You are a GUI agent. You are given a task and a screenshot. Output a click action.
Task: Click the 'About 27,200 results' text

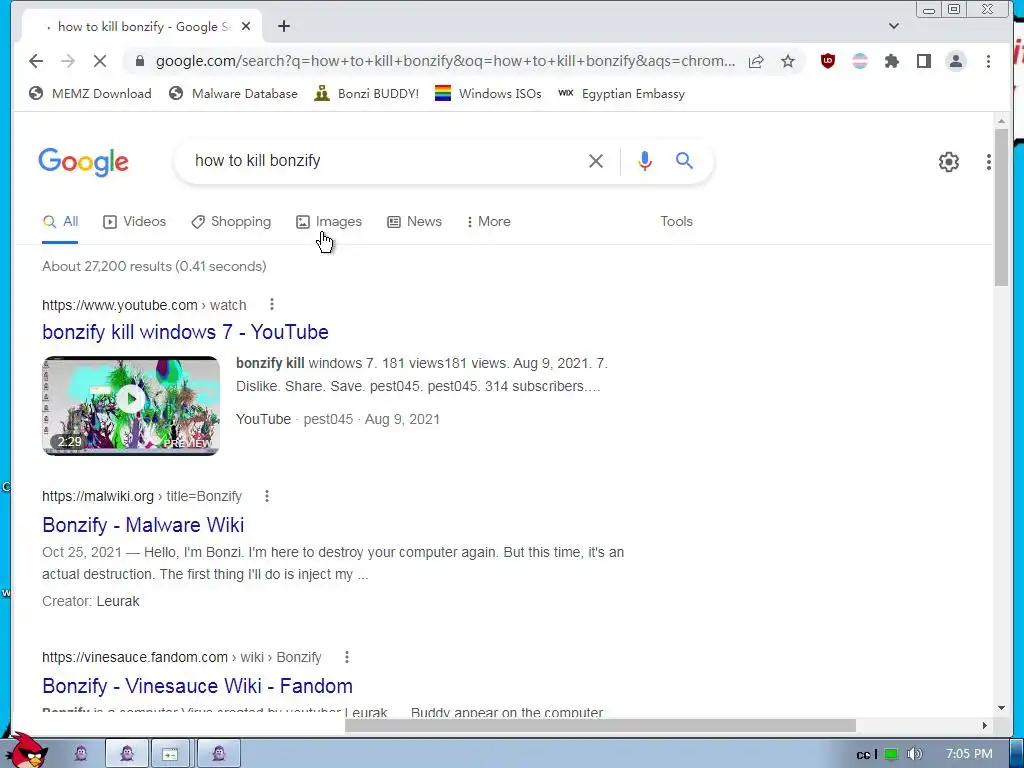pos(154,266)
